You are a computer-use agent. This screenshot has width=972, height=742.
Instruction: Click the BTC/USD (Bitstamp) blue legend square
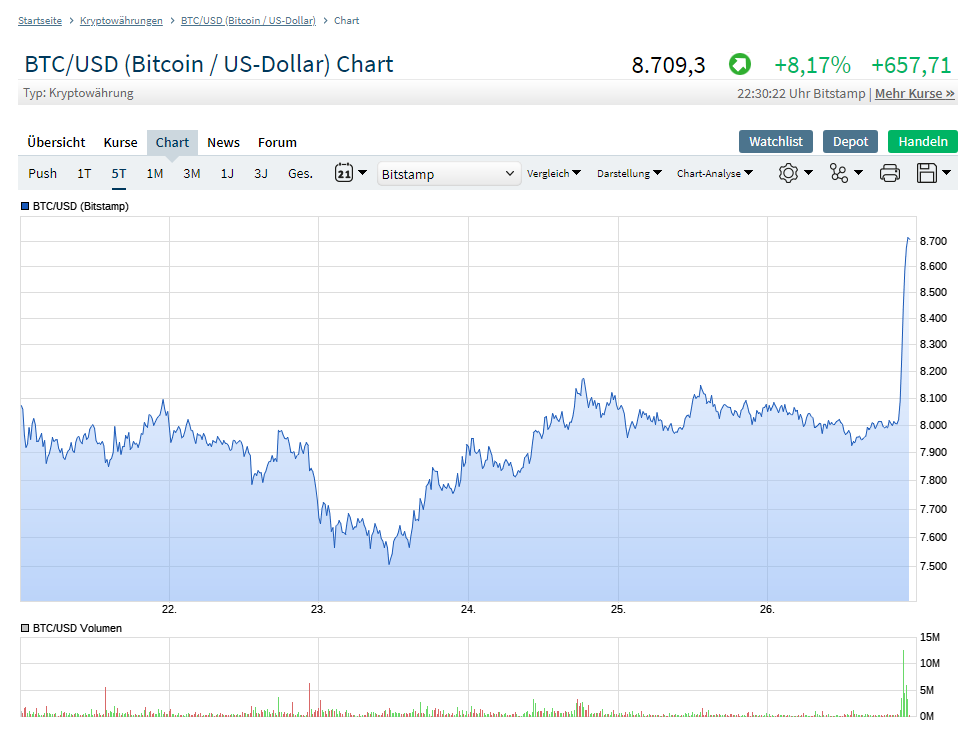(x=25, y=206)
